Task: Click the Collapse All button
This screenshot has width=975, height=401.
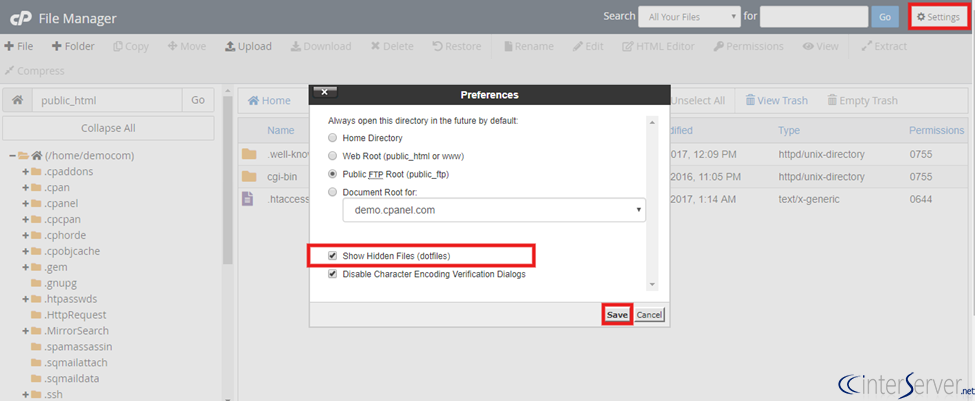Action: pyautogui.click(x=109, y=128)
